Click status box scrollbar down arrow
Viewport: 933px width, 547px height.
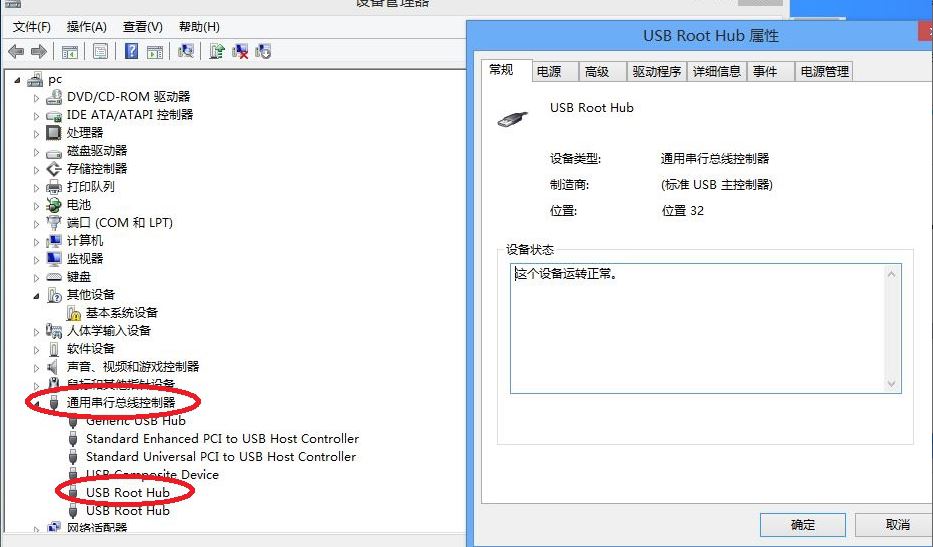[891, 384]
